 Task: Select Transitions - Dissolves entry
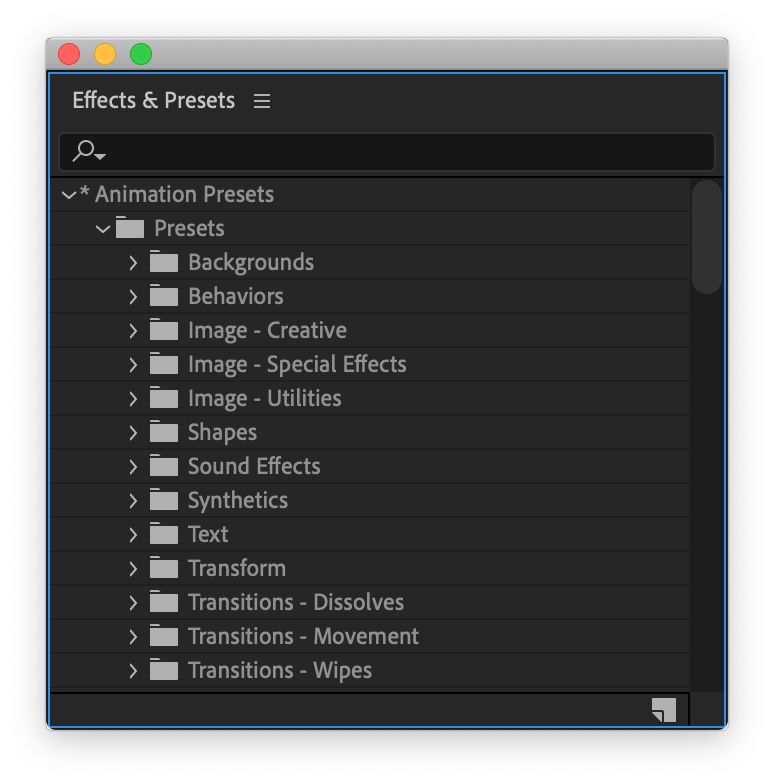pyautogui.click(x=296, y=602)
